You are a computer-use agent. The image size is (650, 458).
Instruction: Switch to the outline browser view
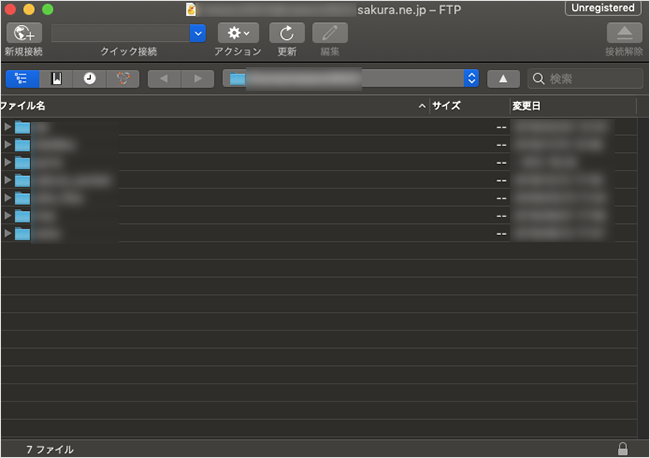point(22,78)
